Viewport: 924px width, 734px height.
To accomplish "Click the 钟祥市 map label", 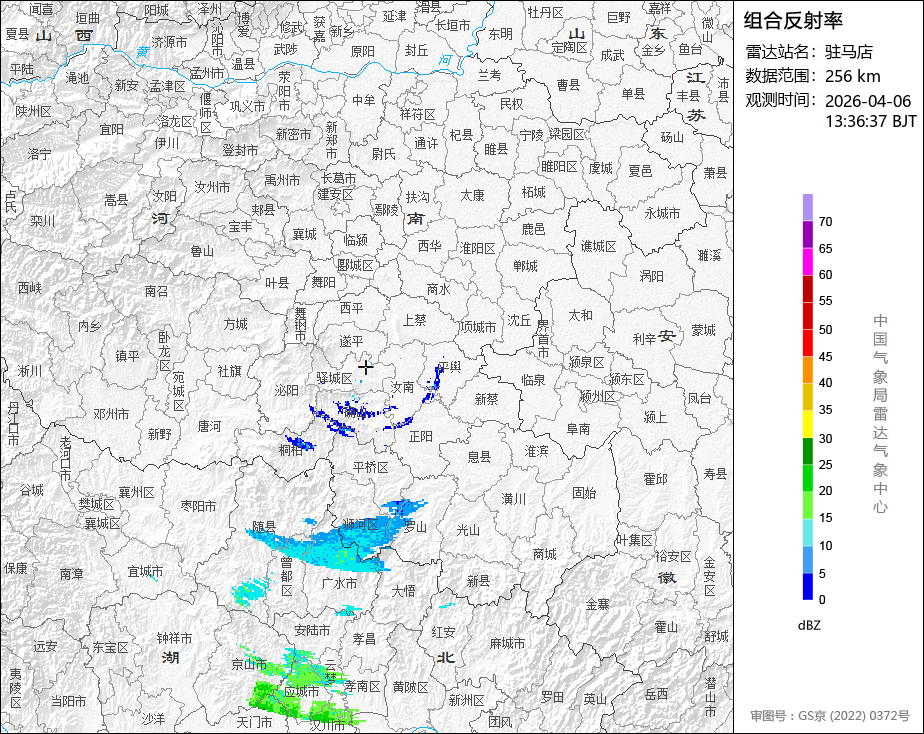I will click(174, 638).
